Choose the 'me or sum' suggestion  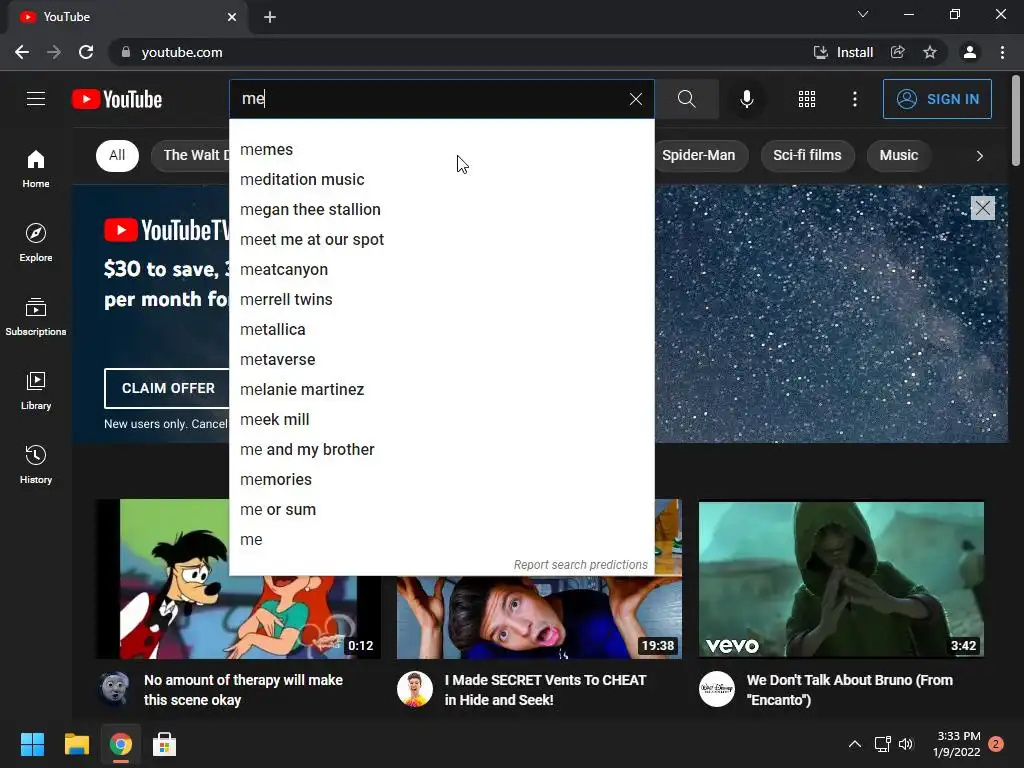(441, 510)
